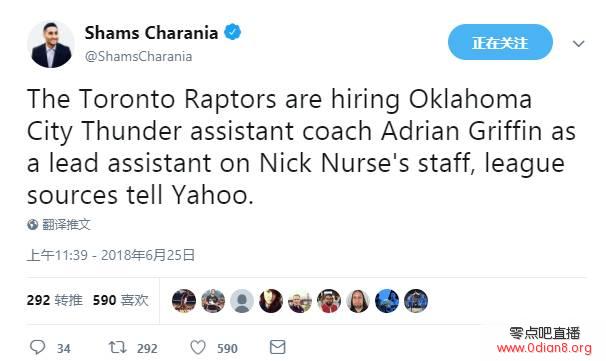Open www.0dian8.org watermark link
The height and width of the screenshot is (361, 606).
click(x=544, y=348)
